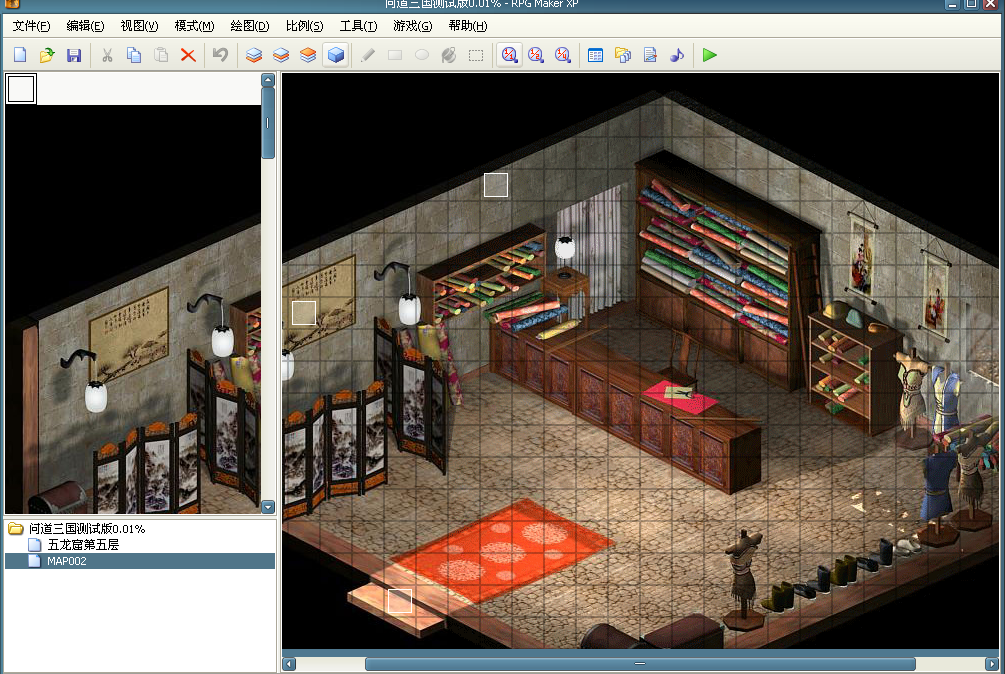Switch to Layer 1 editing mode
1005x674 pixels.
click(x=254, y=55)
